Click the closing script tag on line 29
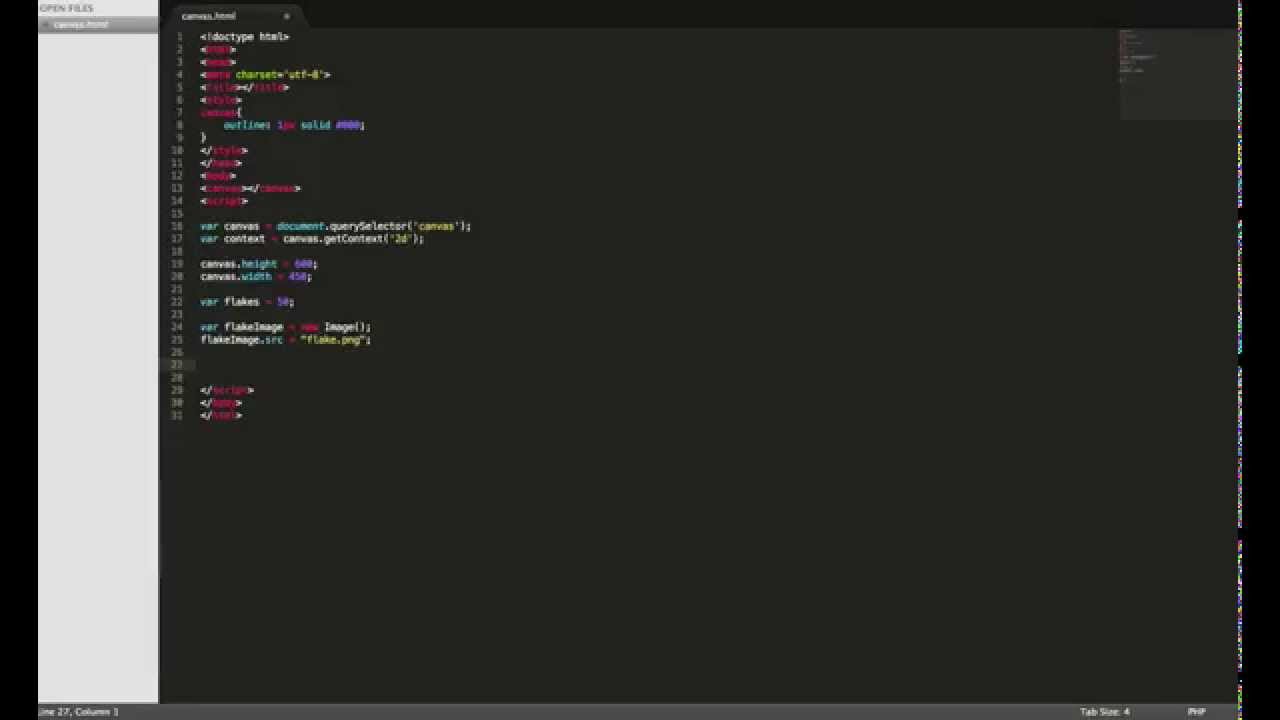Image resolution: width=1280 pixels, height=720 pixels. [x=227, y=390]
